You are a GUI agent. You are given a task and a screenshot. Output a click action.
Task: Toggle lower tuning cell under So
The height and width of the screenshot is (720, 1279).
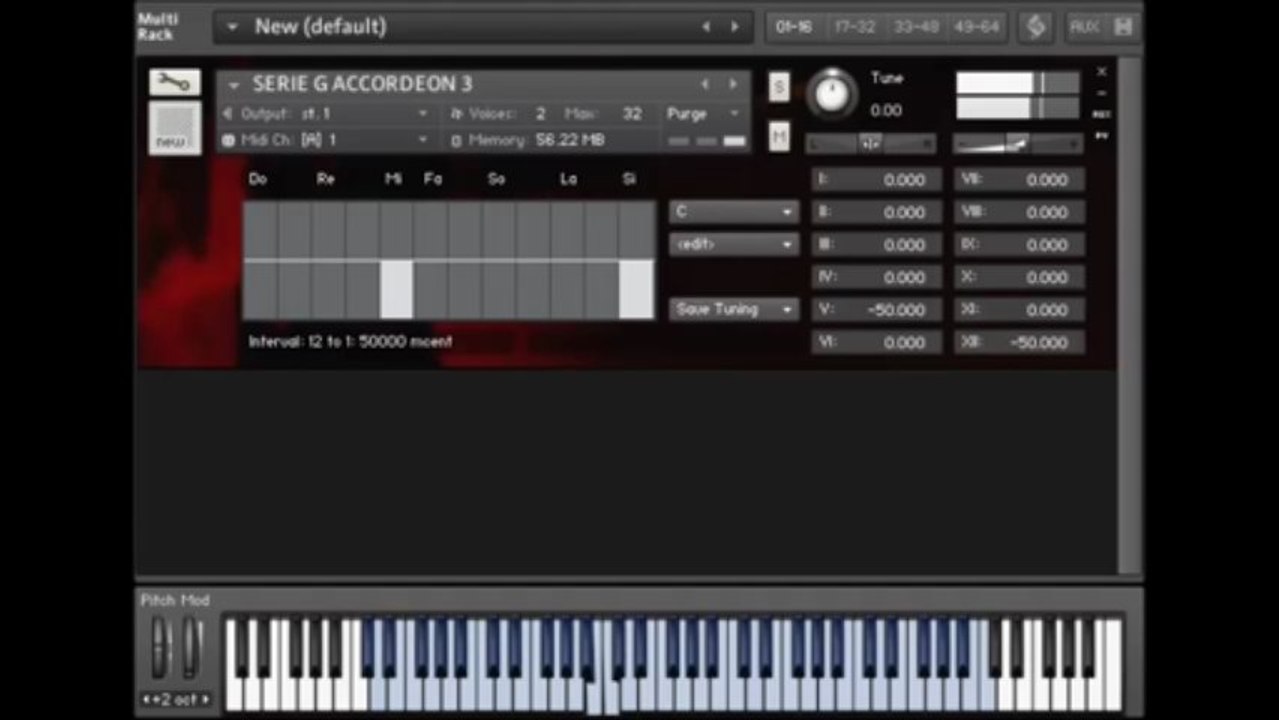pyautogui.click(x=499, y=290)
